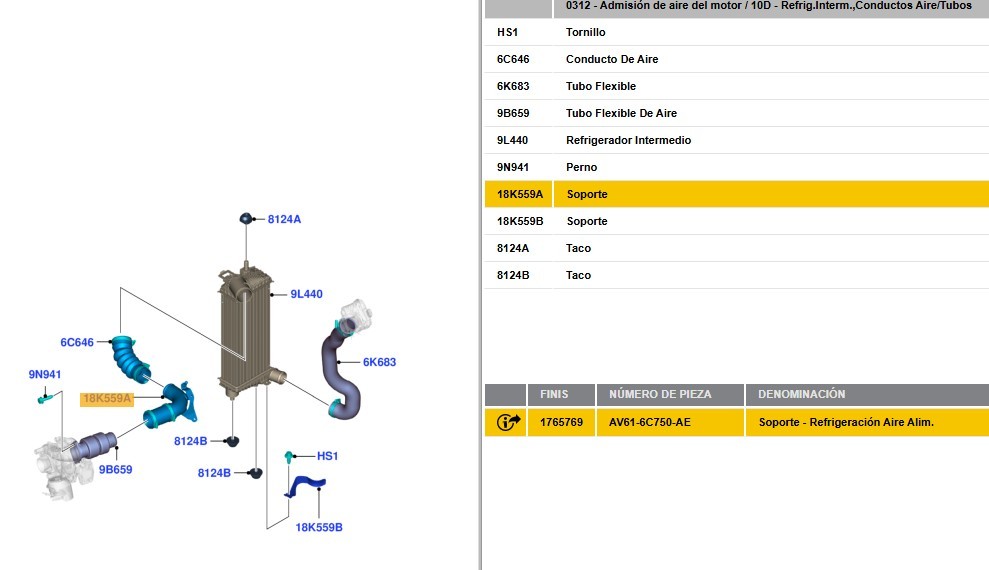Select the 9B659 flexible air tube part
Image resolution: width=989 pixels, height=570 pixels.
tap(93, 446)
